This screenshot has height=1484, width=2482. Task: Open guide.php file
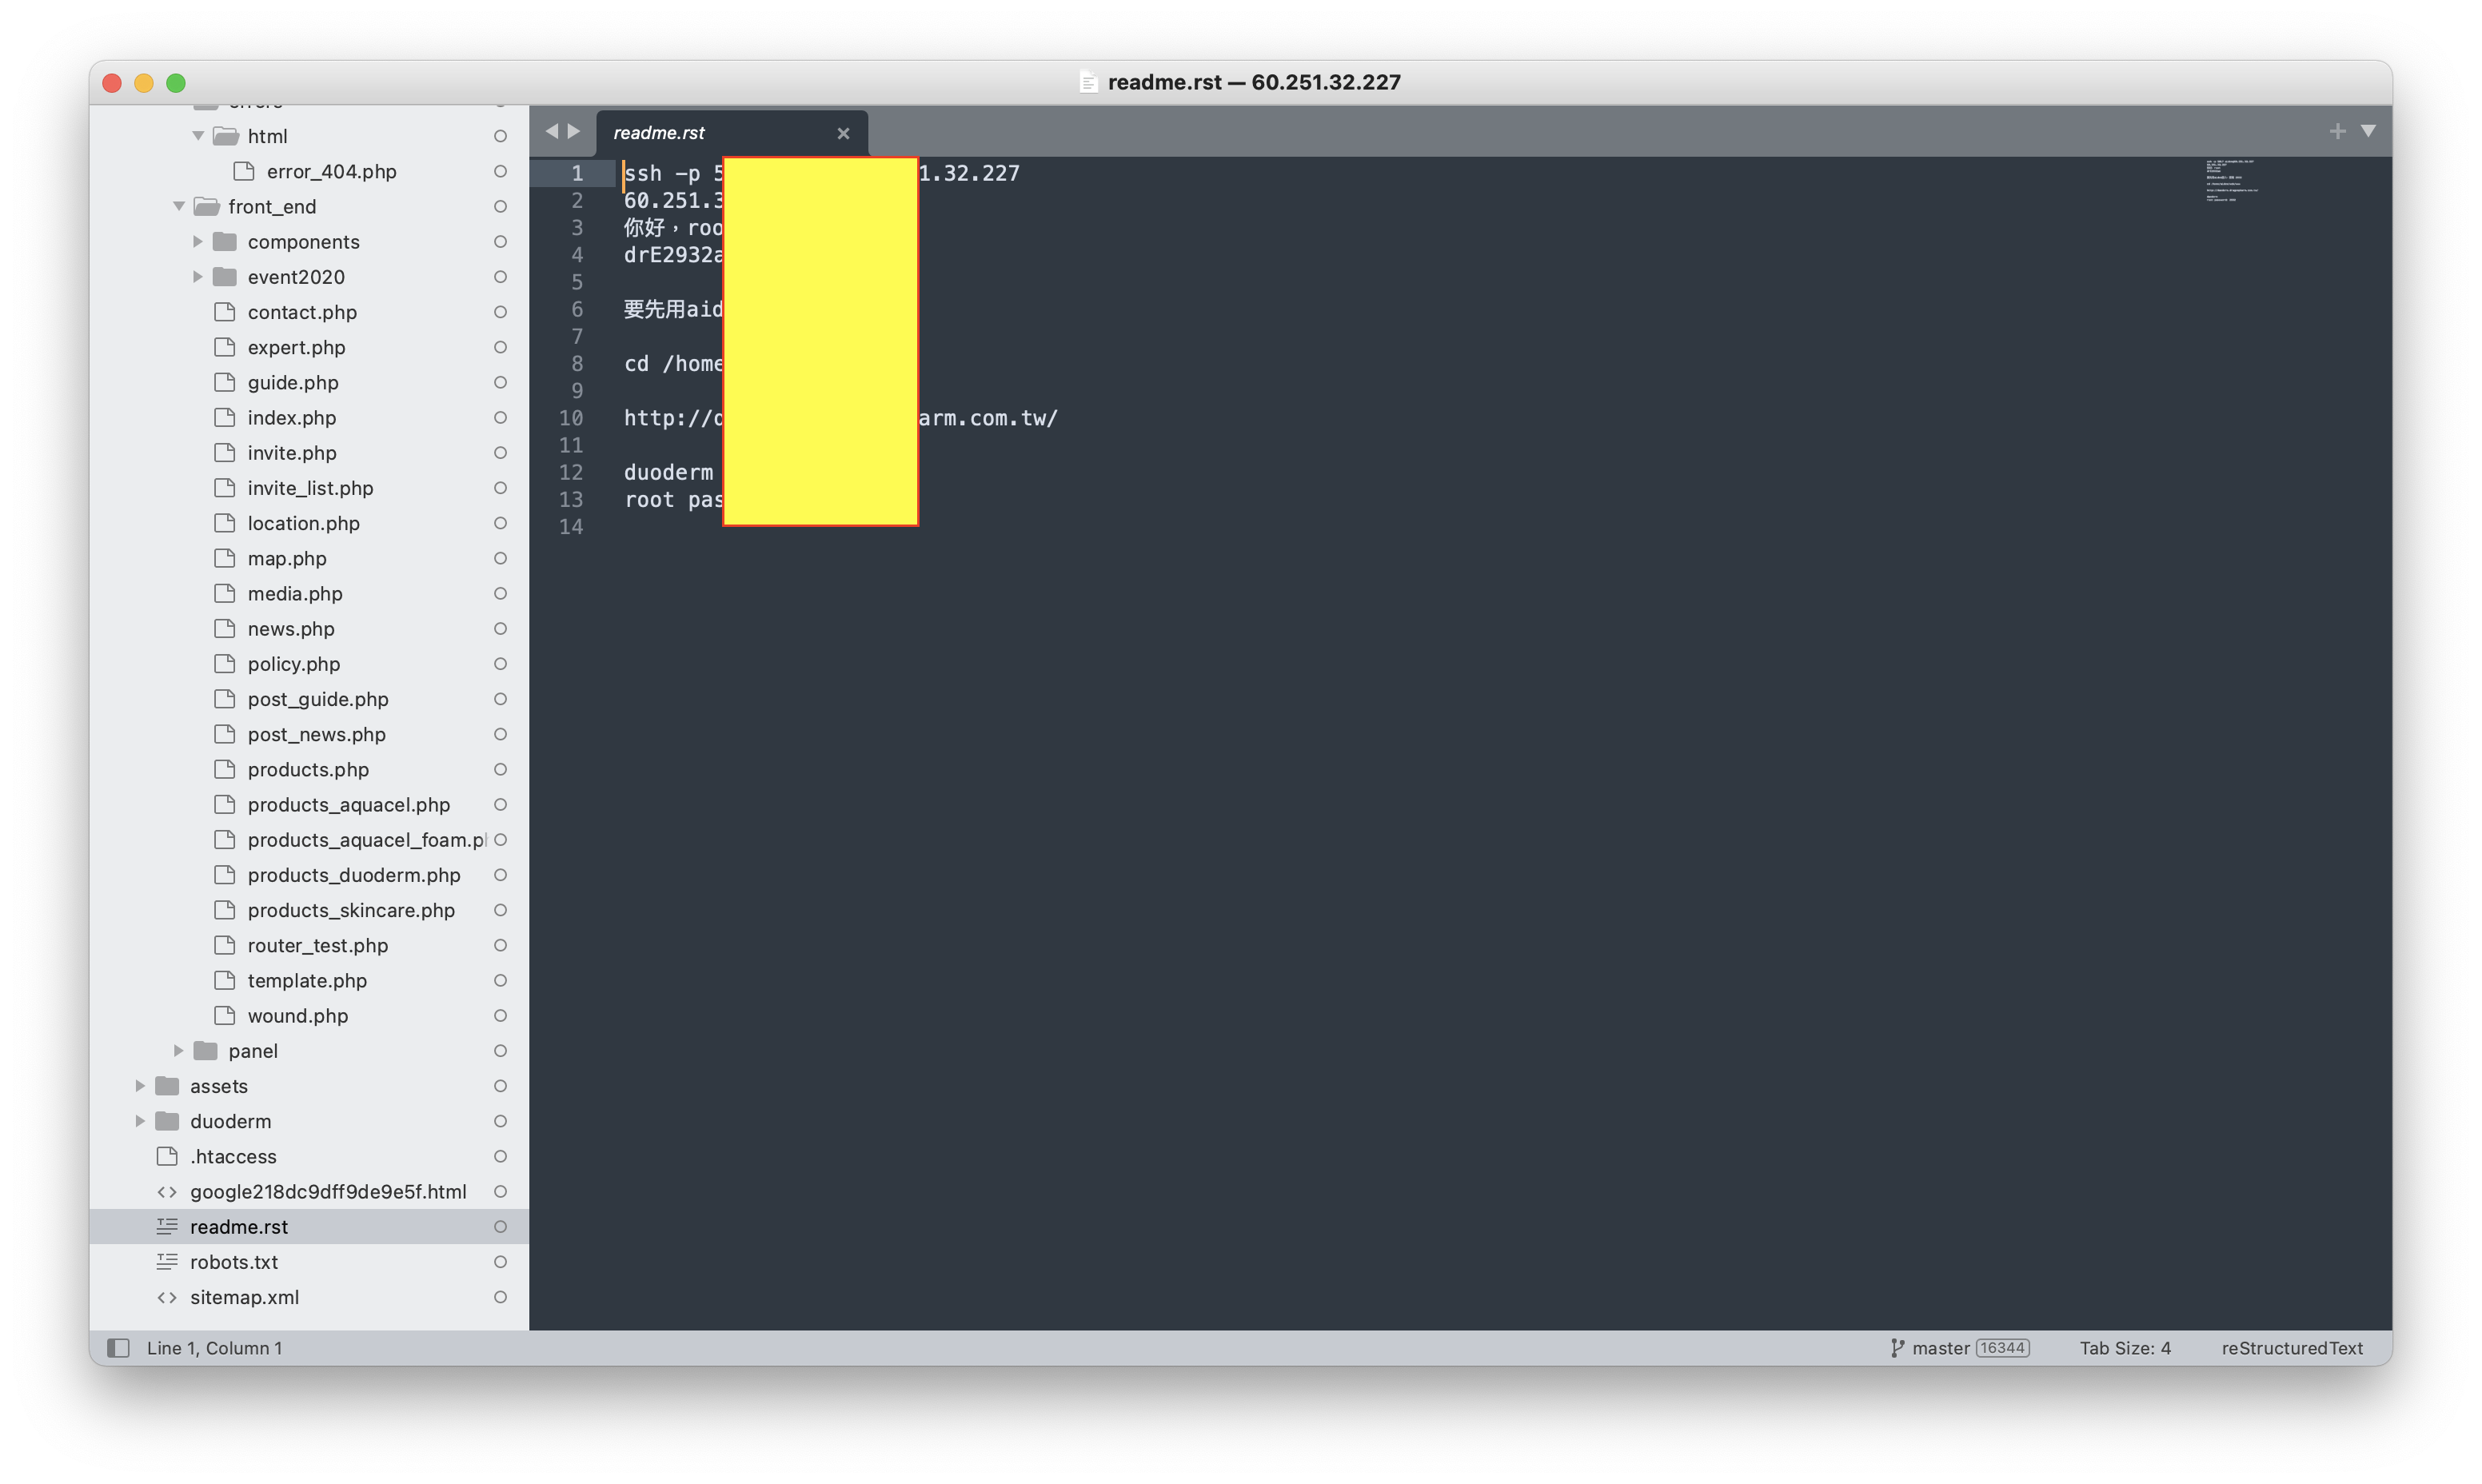(x=293, y=382)
